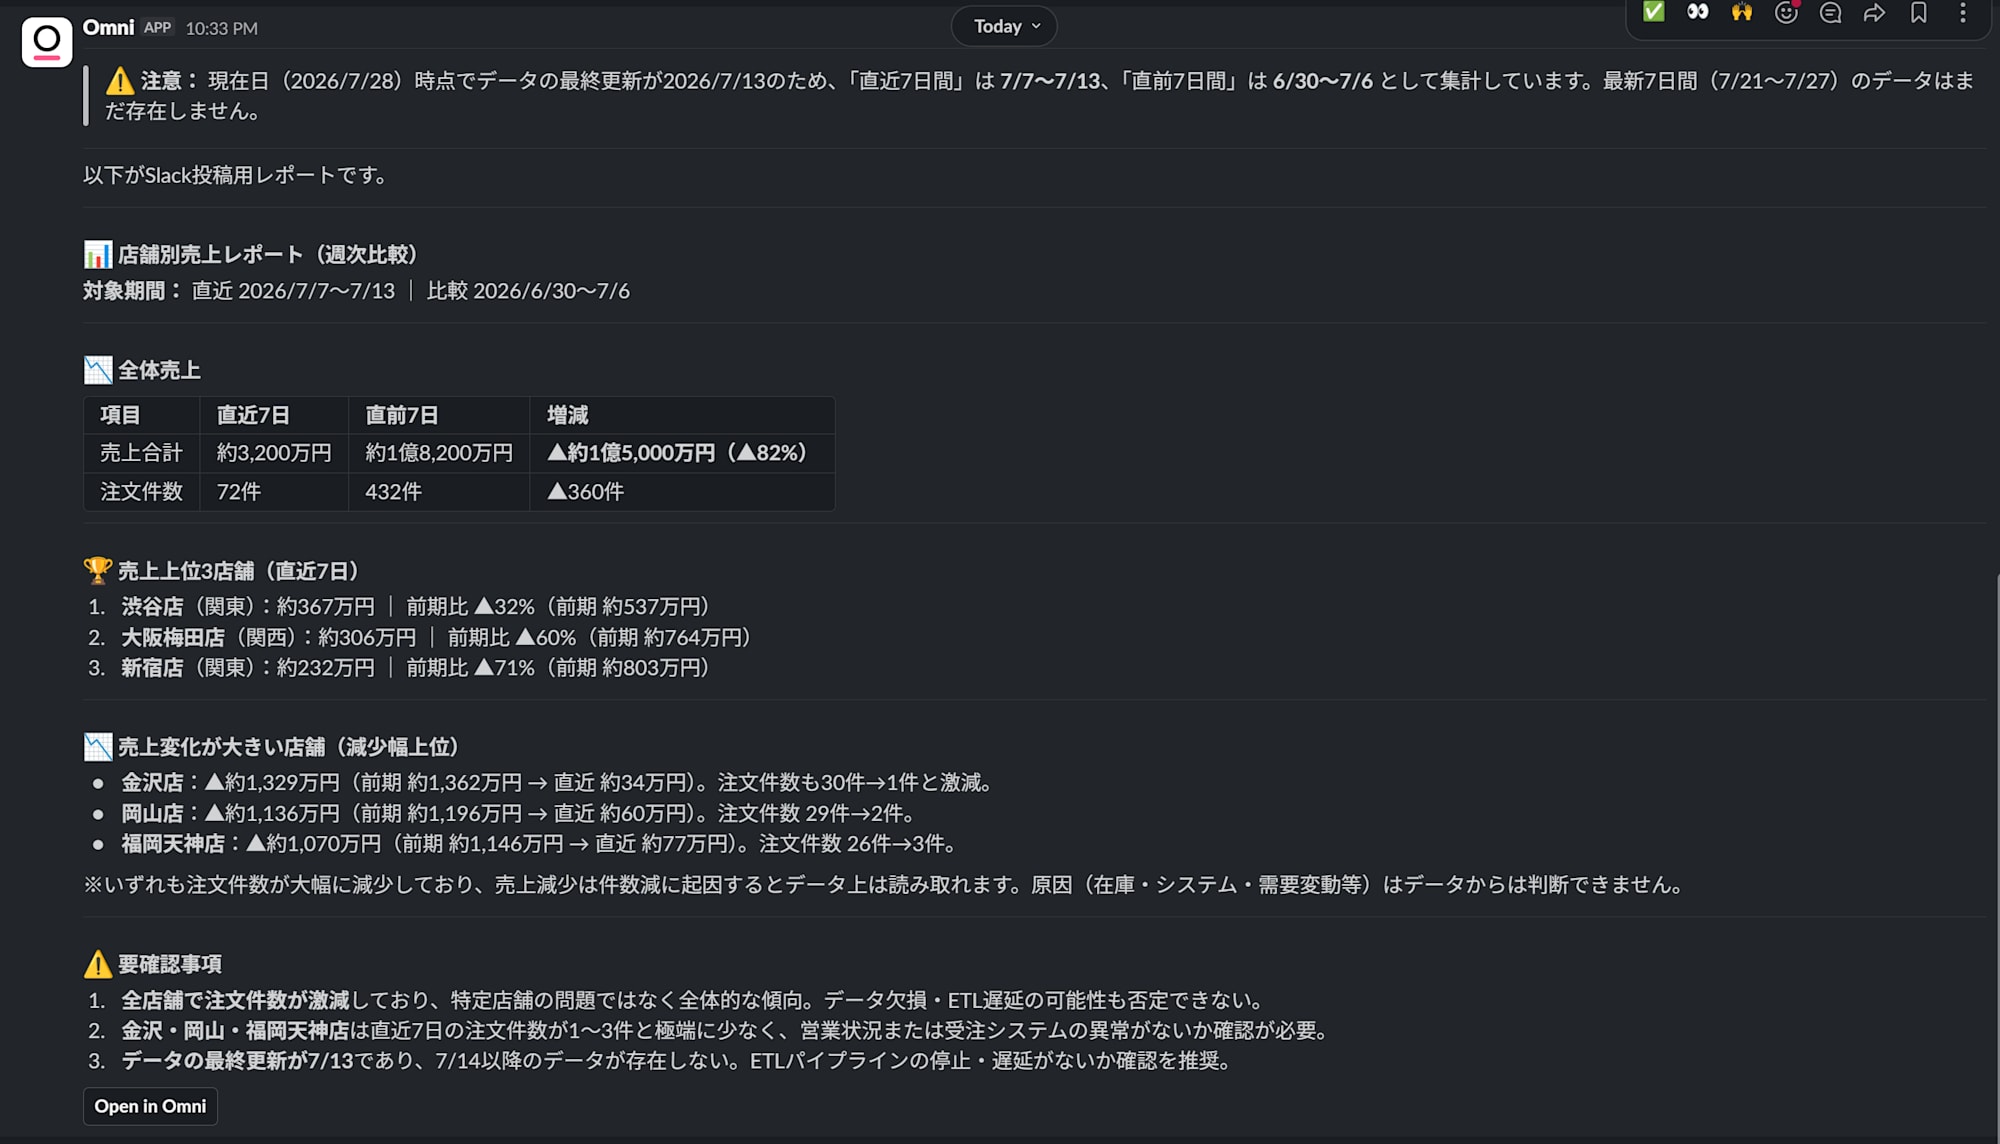The height and width of the screenshot is (1144, 2000).
Task: Click the 売上合計 row label
Action: click(x=142, y=453)
